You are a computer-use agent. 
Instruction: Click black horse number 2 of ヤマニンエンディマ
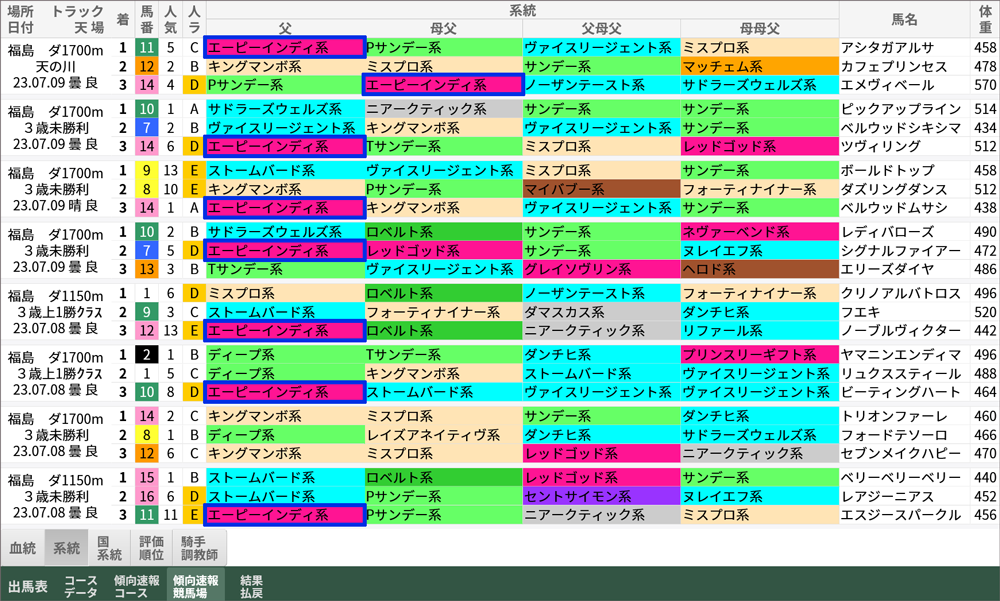(147, 355)
